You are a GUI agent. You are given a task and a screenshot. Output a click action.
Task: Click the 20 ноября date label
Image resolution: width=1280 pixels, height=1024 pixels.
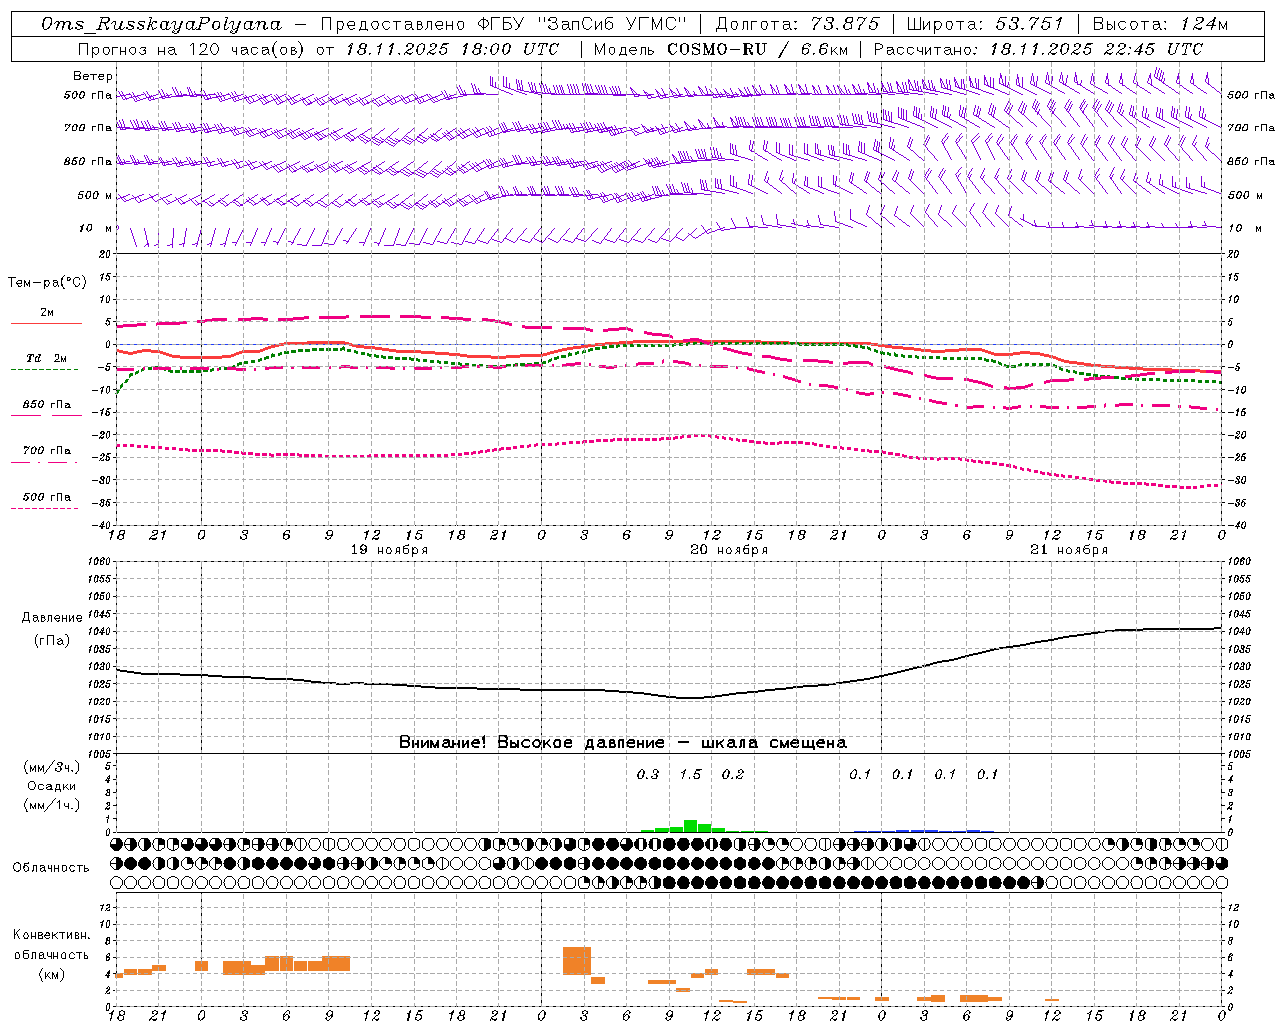click(x=729, y=550)
